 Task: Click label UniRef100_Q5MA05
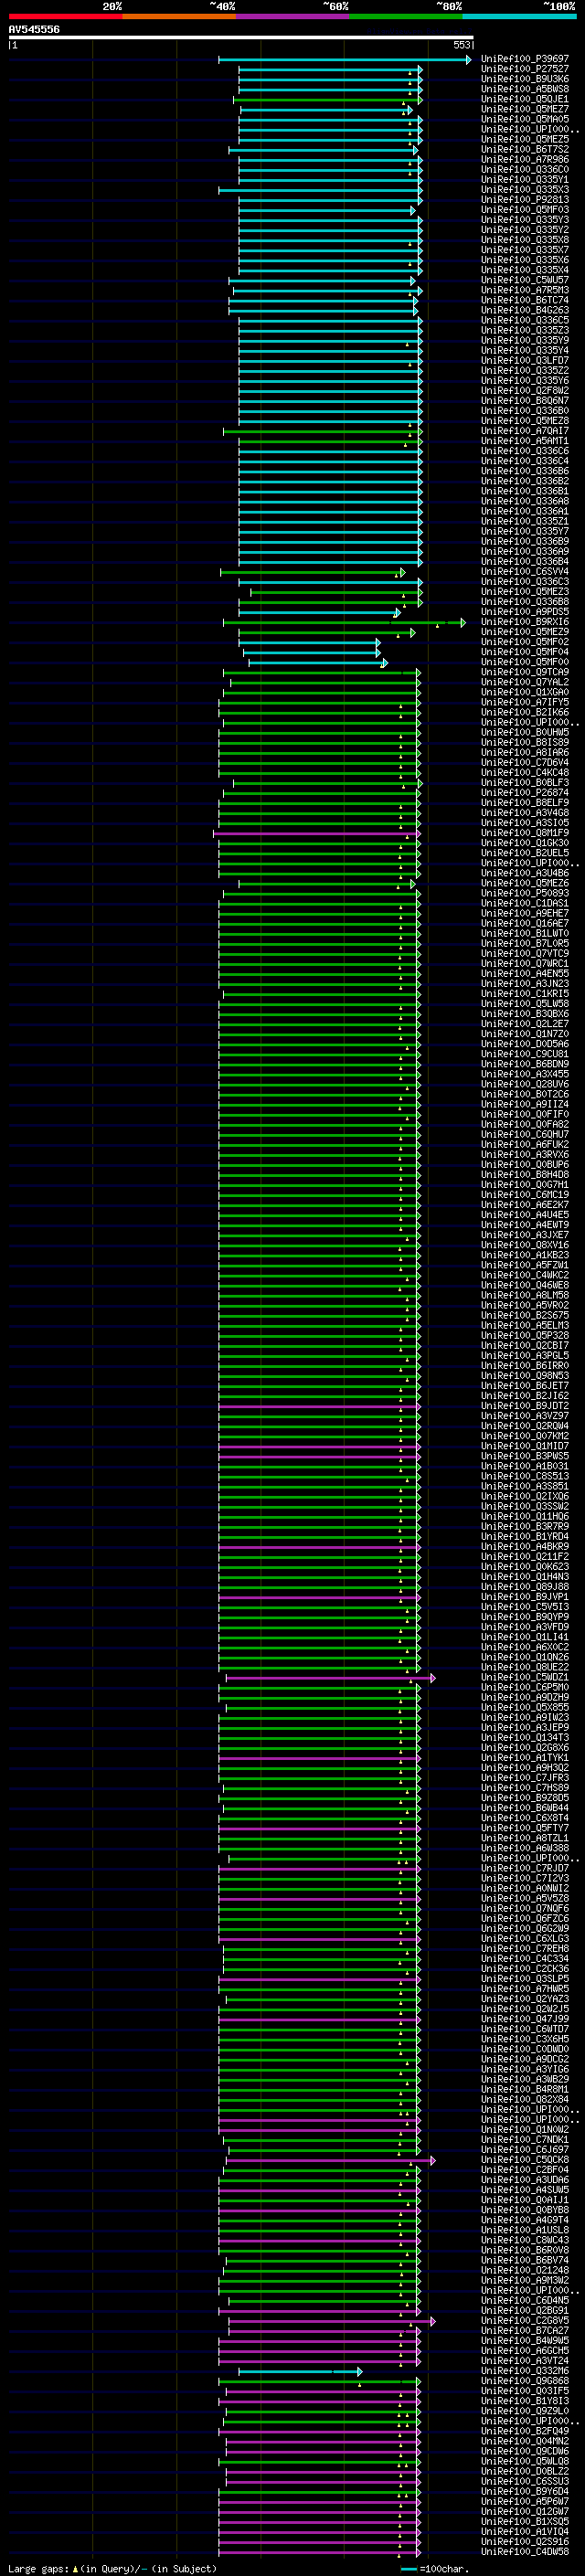click(524, 119)
